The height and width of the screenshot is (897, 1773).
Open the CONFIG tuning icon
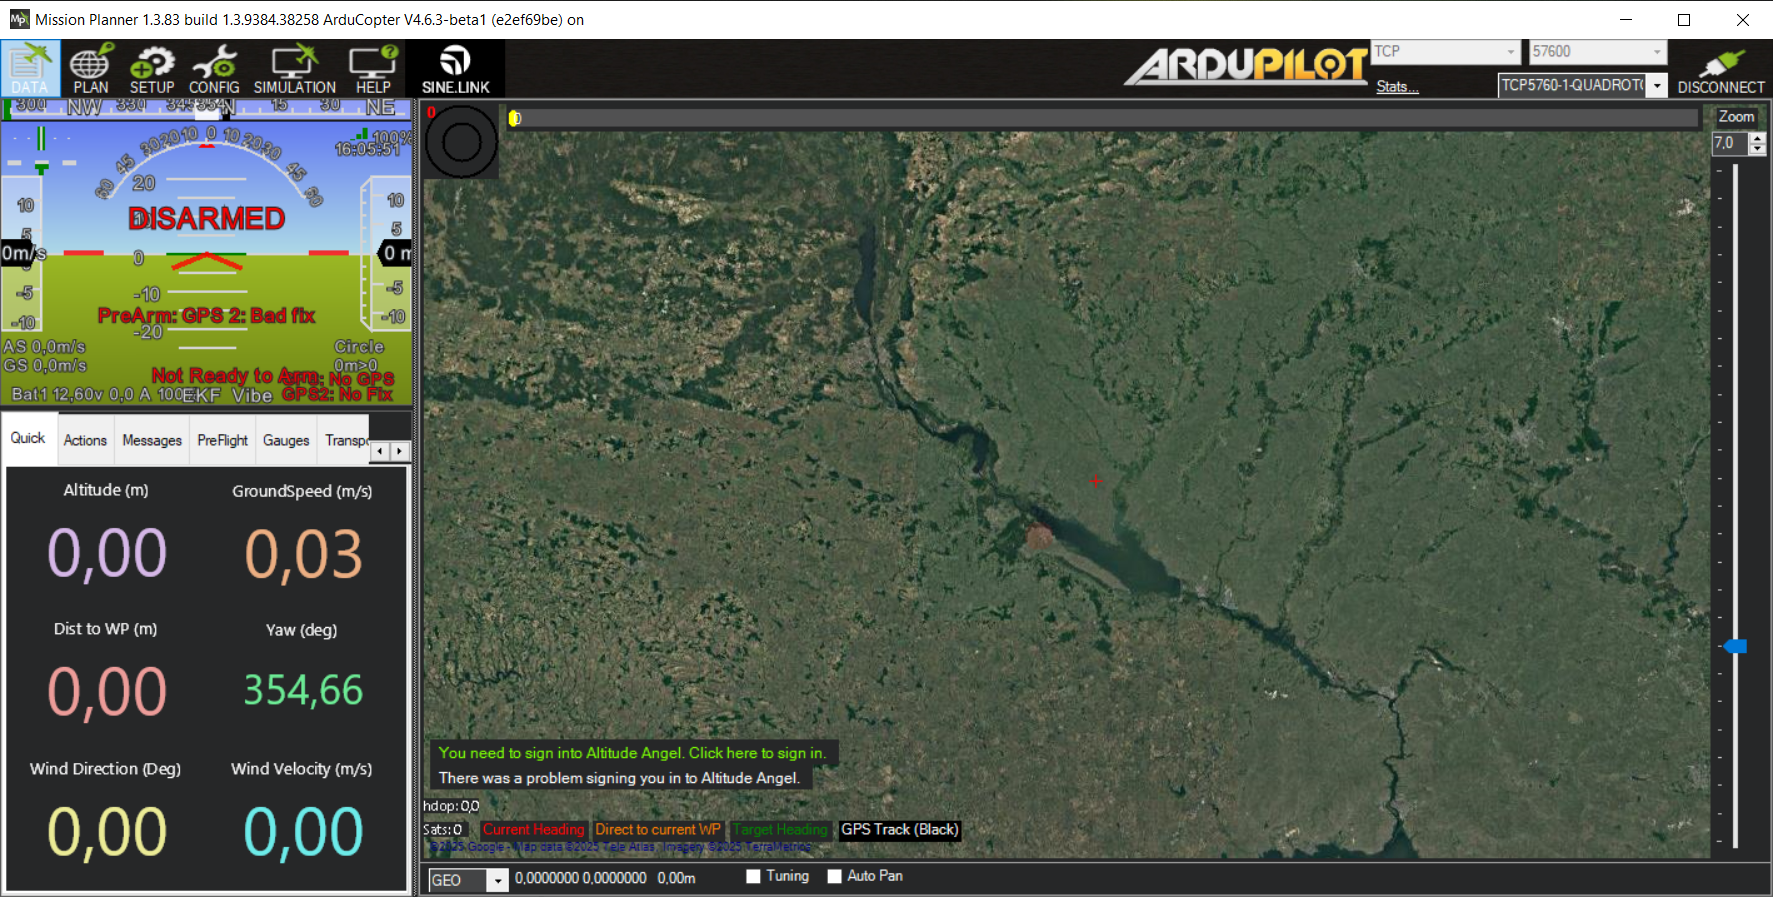214,69
